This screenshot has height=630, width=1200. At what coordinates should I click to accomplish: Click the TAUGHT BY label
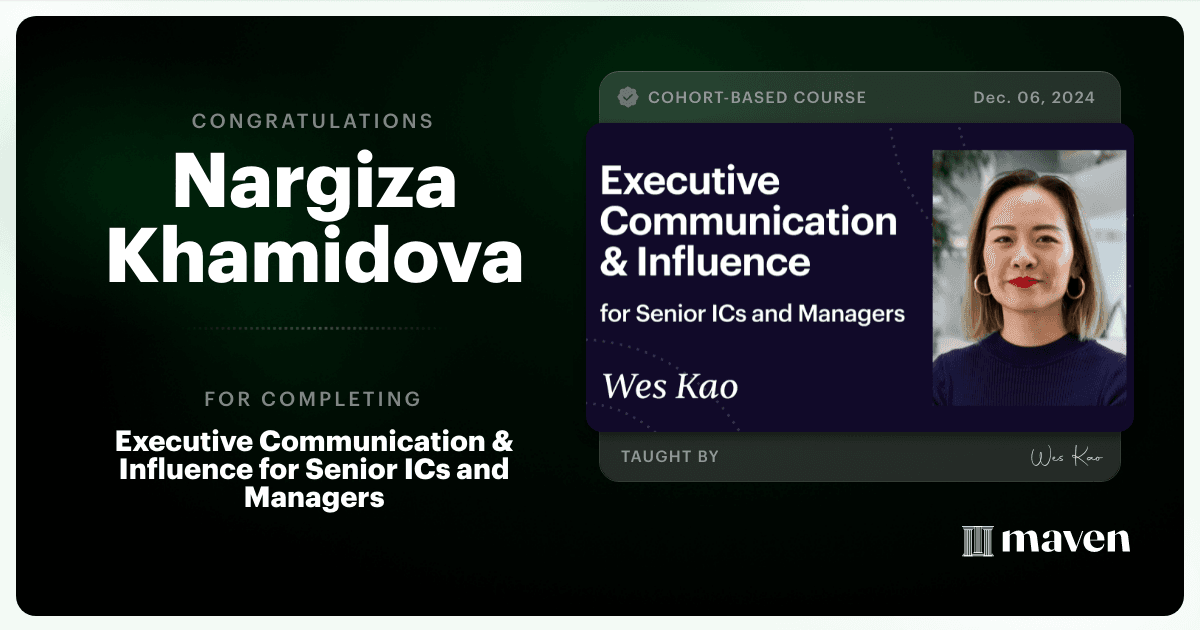click(670, 457)
